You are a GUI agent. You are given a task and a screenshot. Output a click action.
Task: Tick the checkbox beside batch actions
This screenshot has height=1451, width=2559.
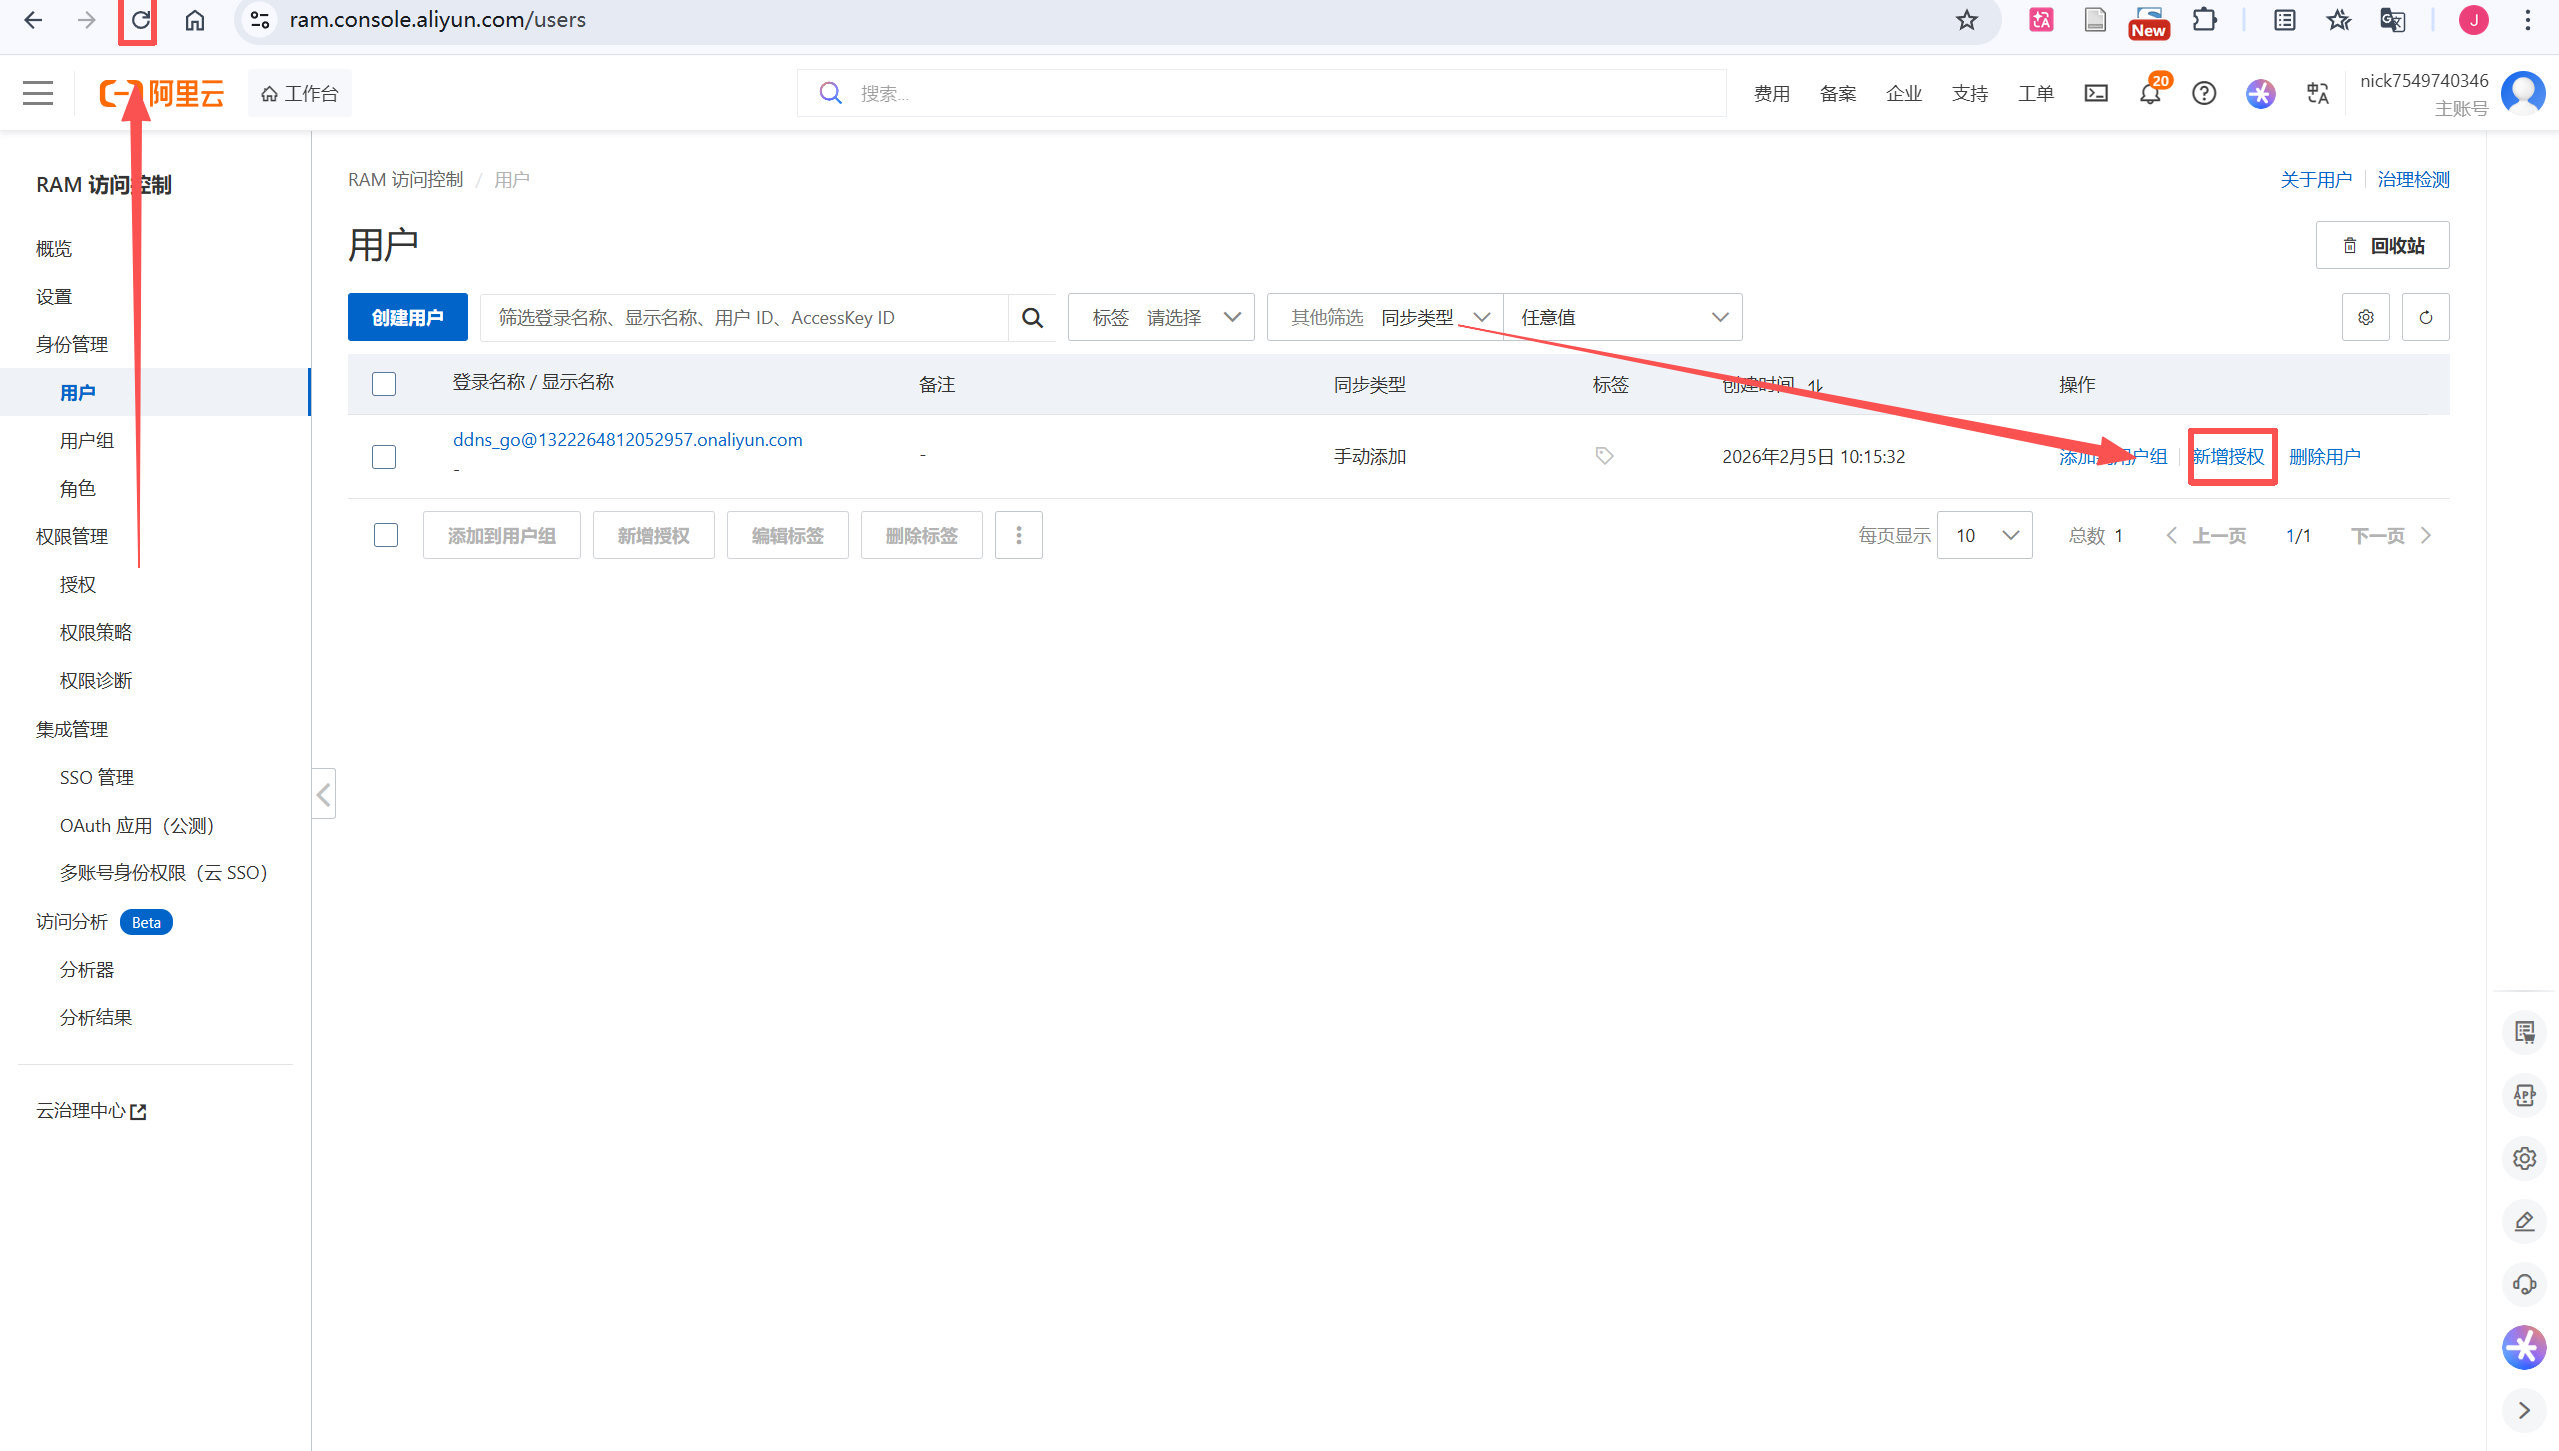click(x=386, y=536)
